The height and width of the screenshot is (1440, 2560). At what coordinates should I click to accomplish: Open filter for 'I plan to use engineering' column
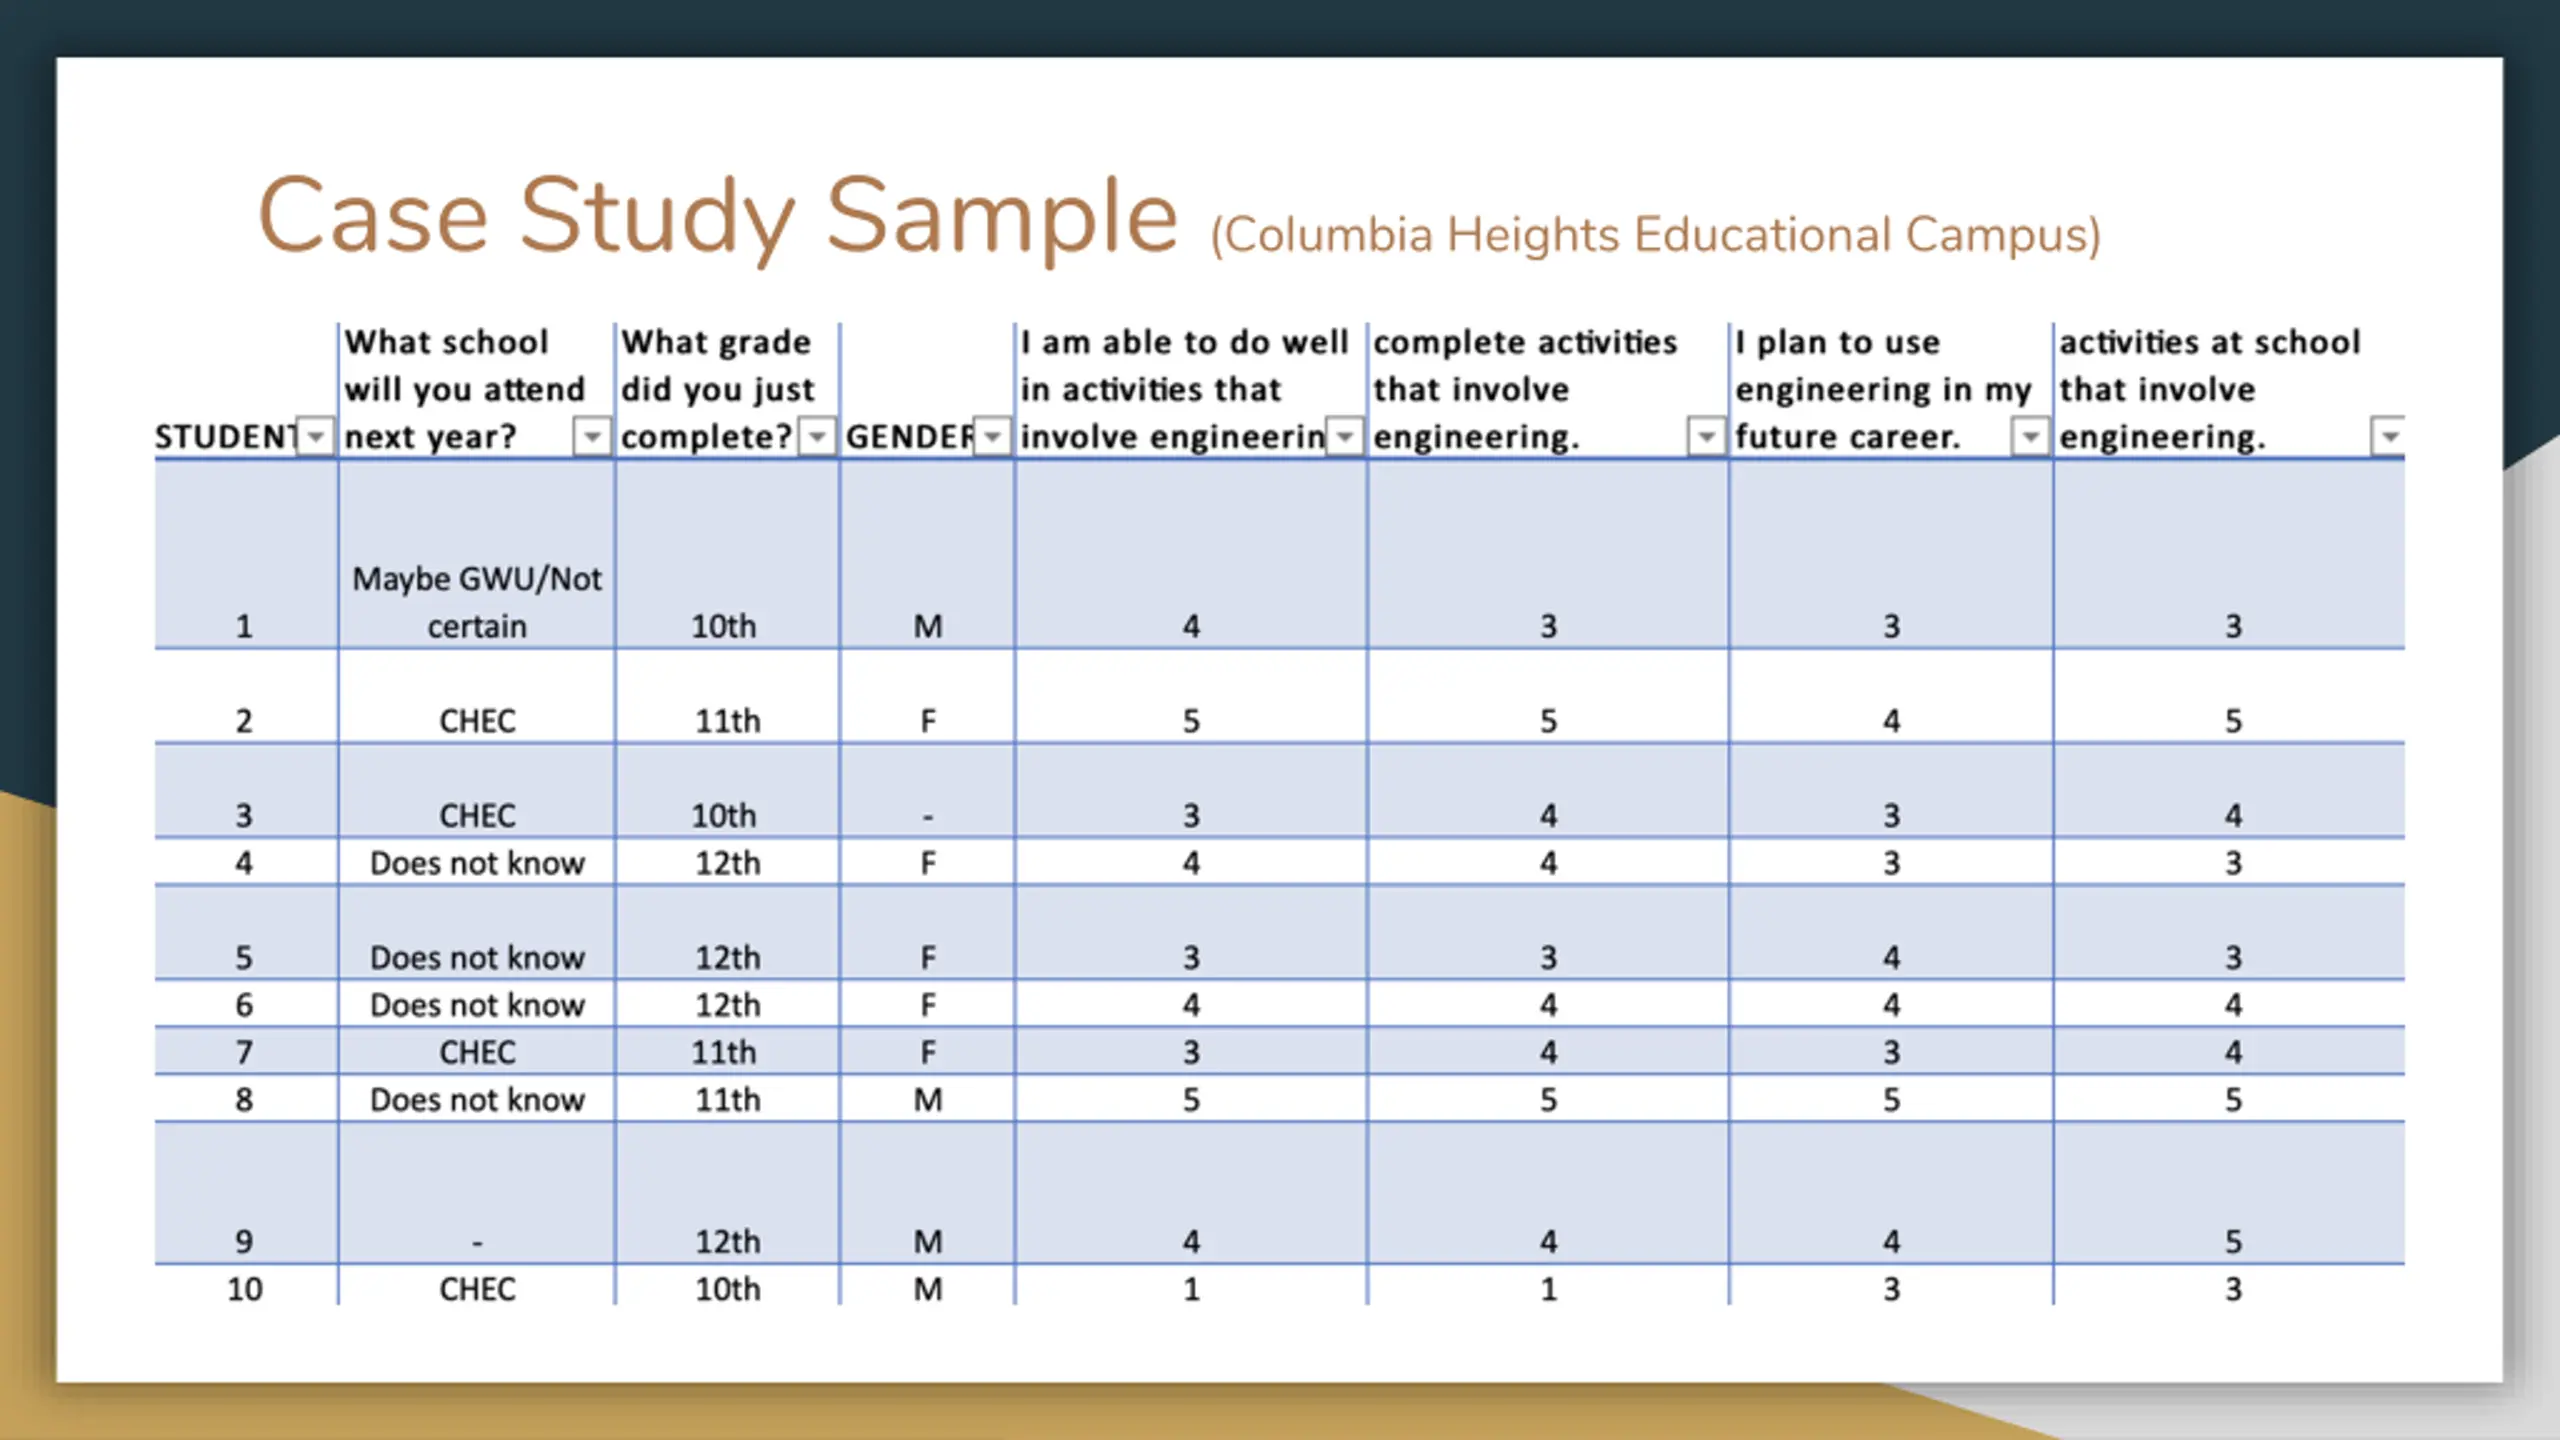coord(2030,437)
